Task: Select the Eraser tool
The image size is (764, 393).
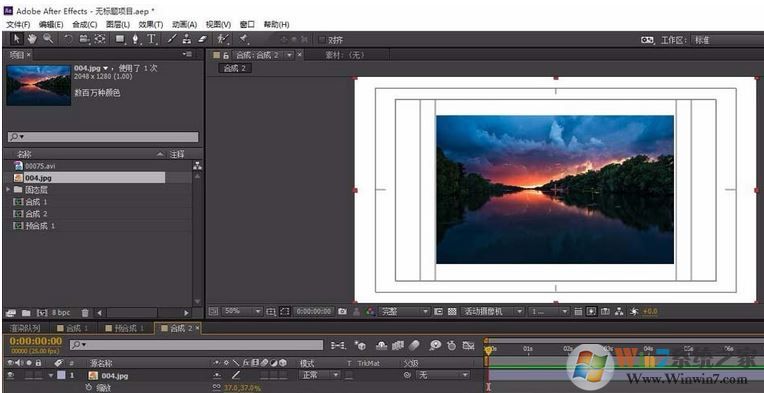Action: 203,39
